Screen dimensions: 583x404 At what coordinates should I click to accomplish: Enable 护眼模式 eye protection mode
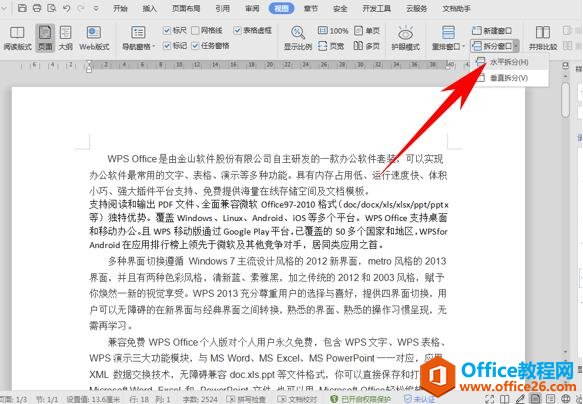(x=405, y=38)
